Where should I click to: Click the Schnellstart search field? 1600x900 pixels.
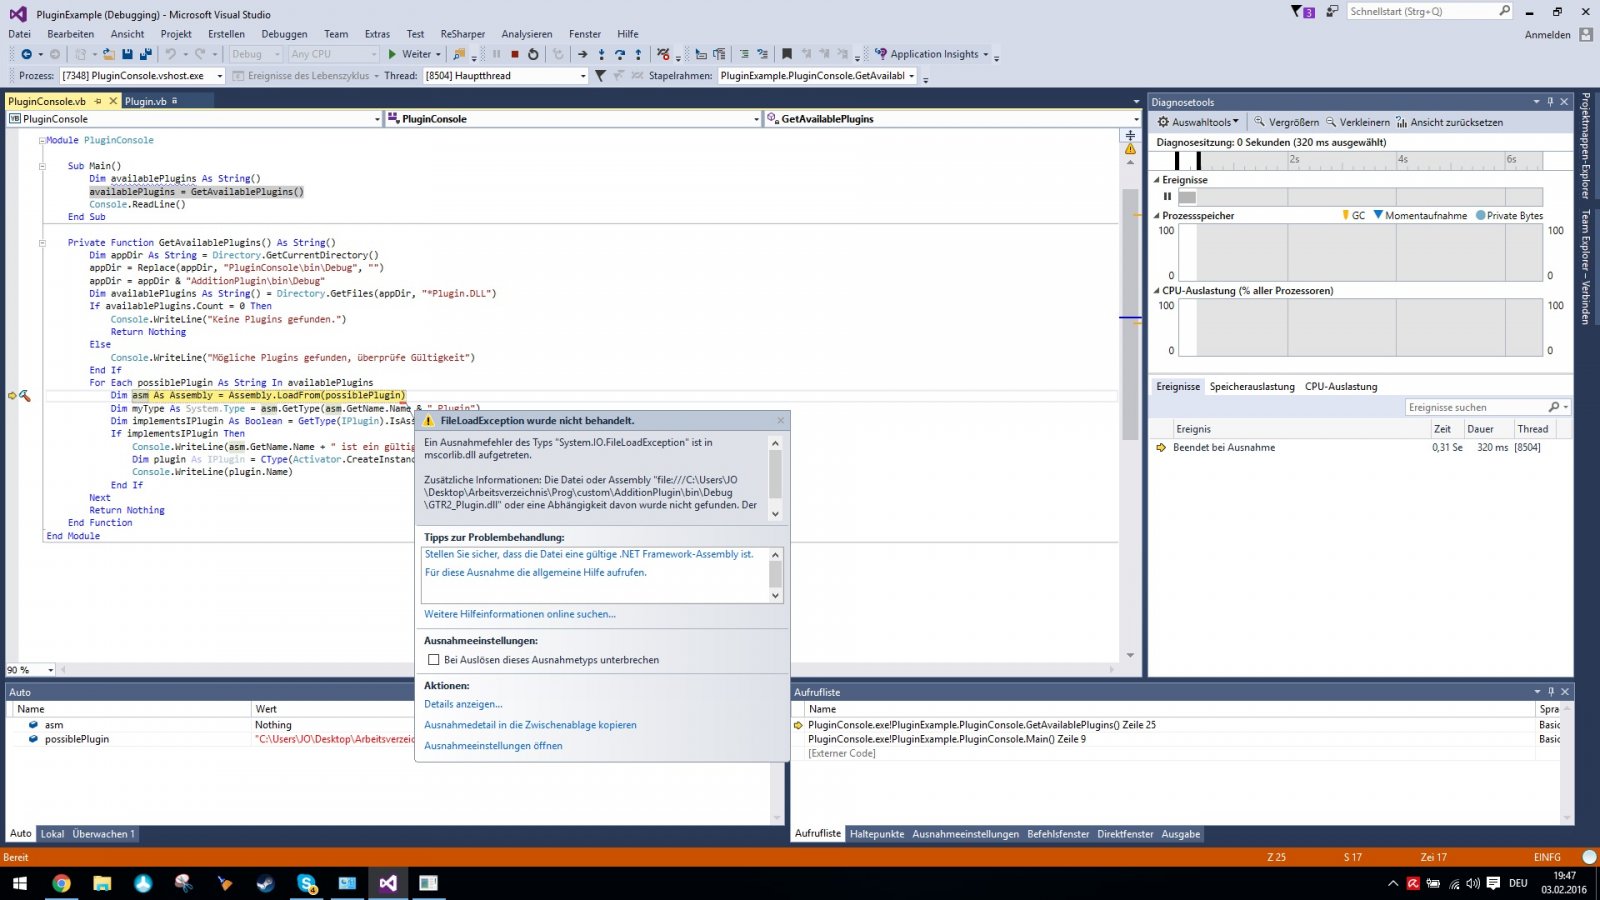coord(1421,11)
